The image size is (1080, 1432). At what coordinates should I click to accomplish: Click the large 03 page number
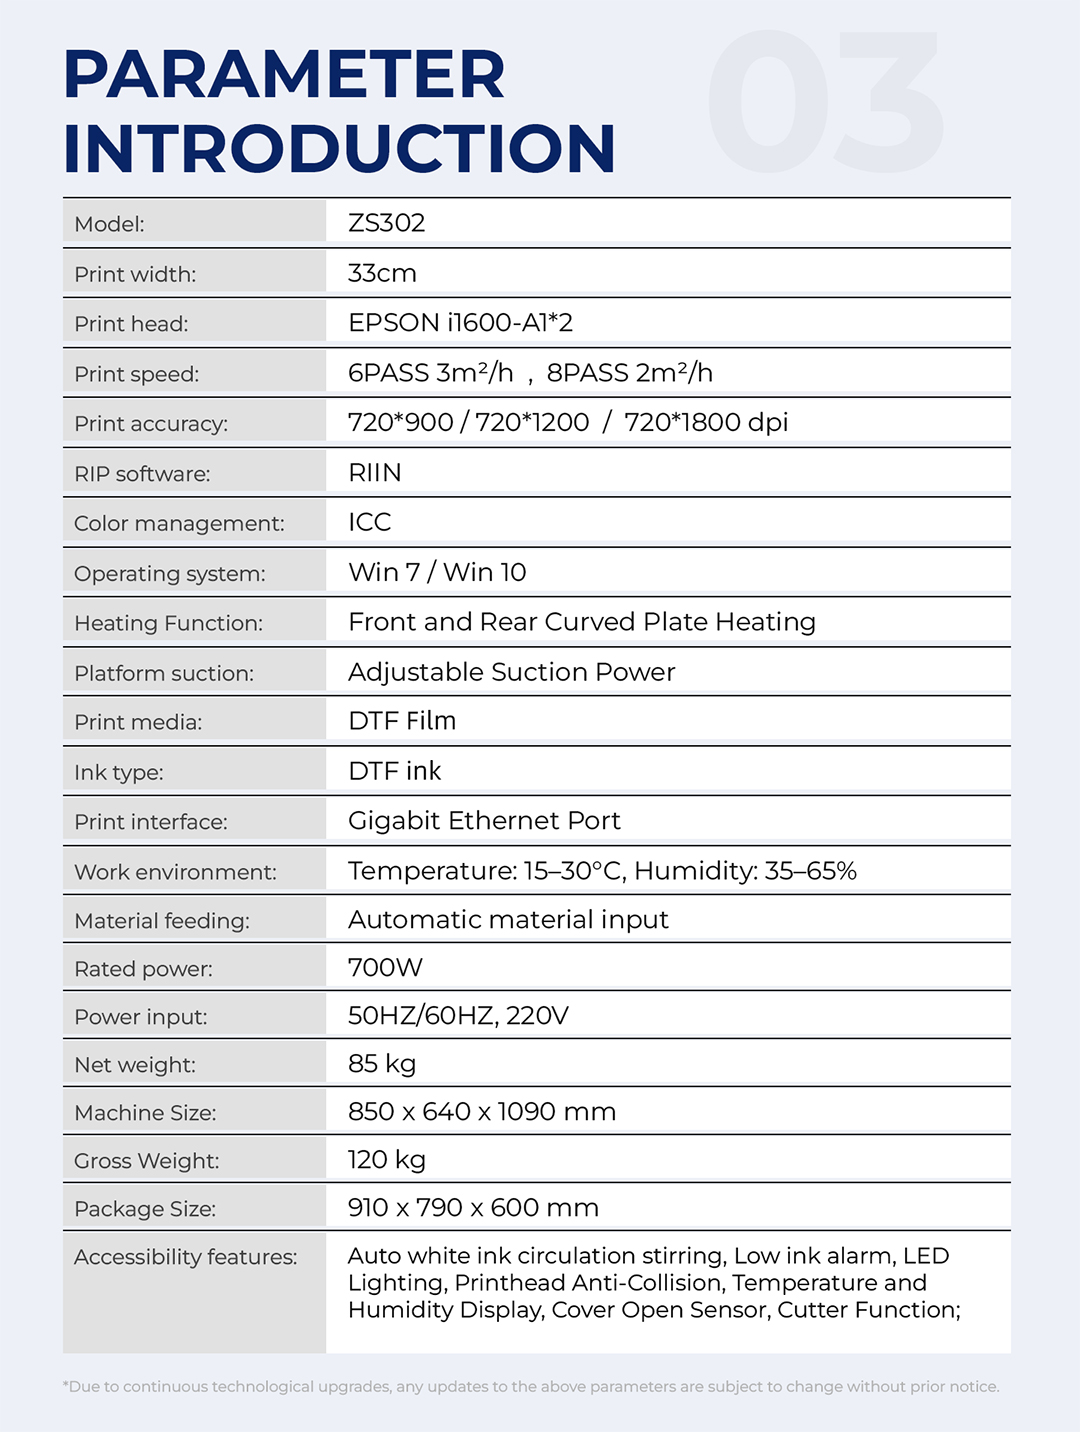(826, 102)
